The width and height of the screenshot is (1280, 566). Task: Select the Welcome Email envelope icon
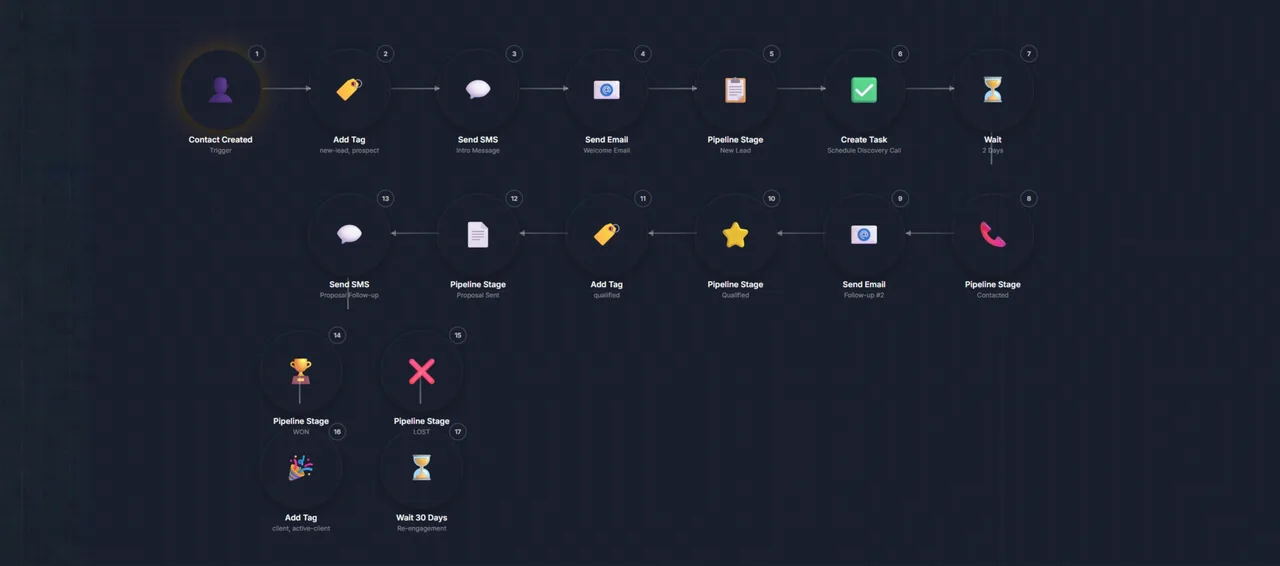(606, 90)
